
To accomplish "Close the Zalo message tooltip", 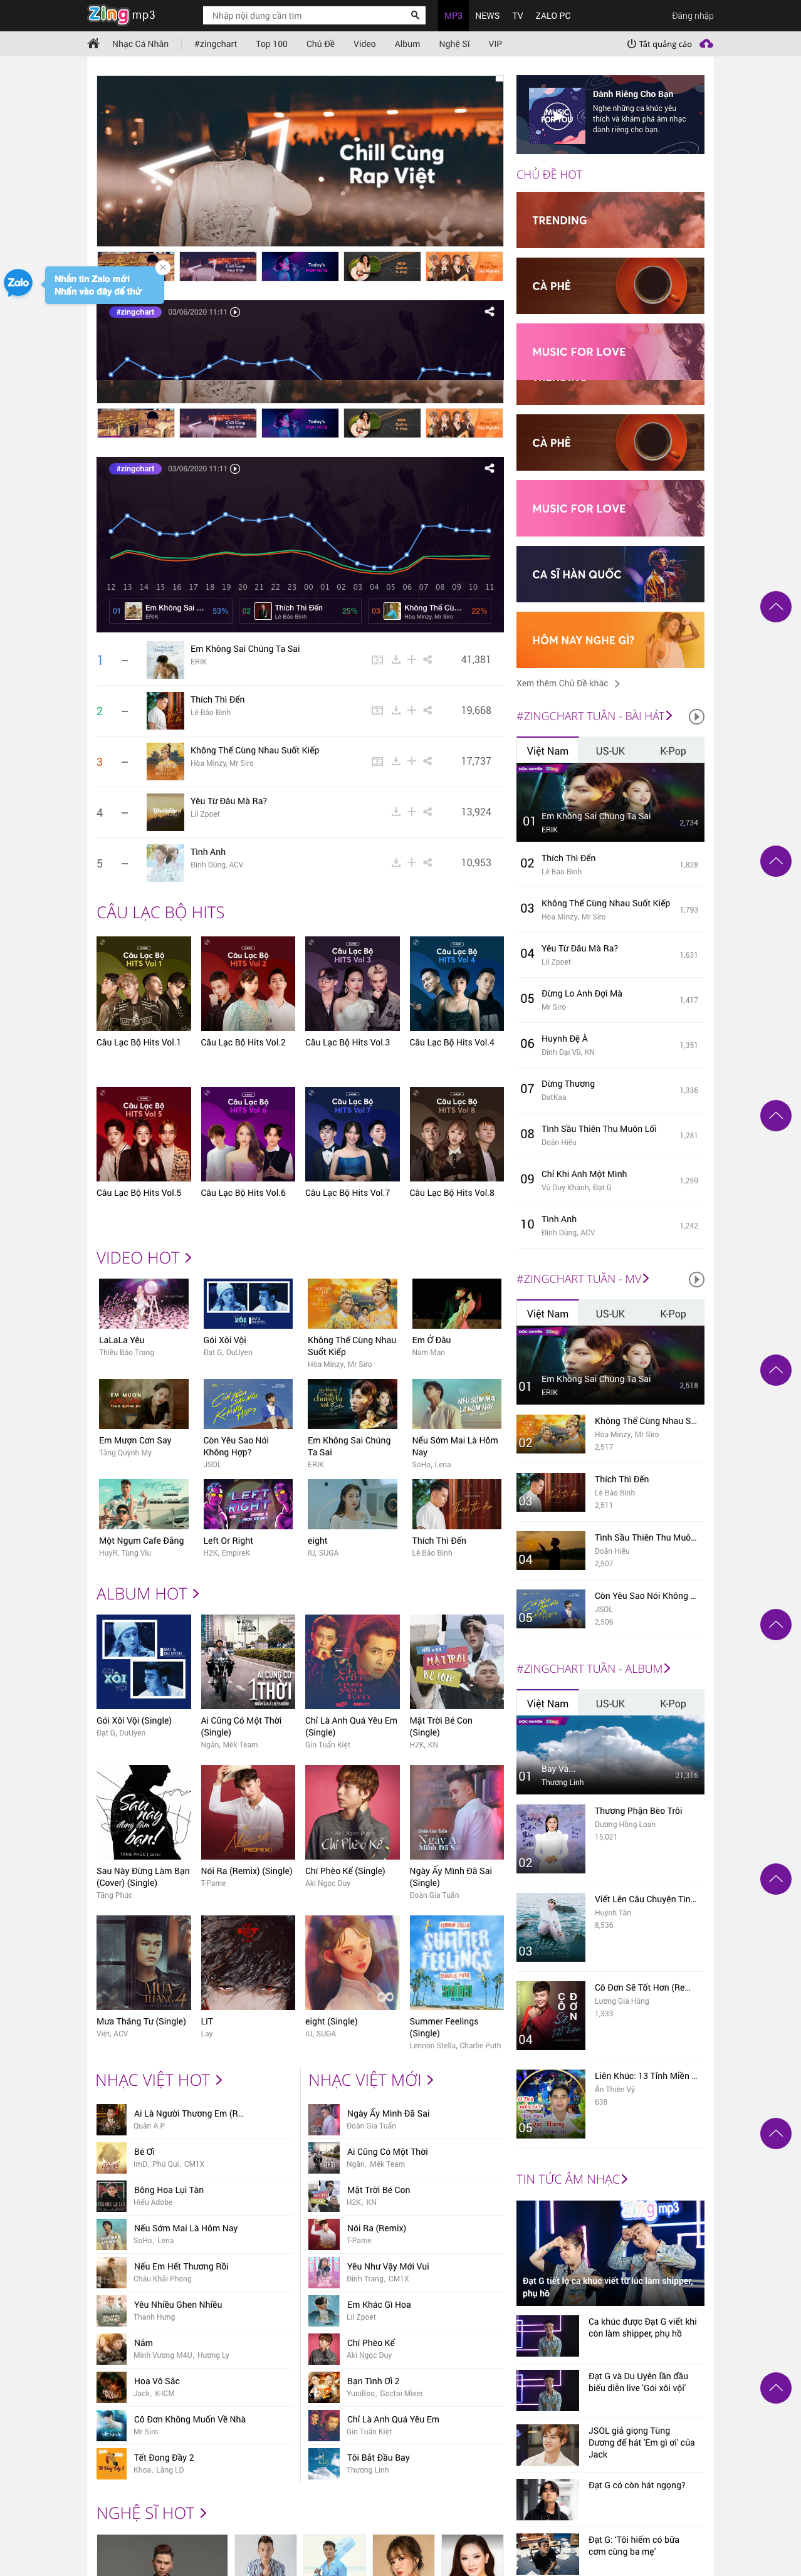I will point(163,267).
